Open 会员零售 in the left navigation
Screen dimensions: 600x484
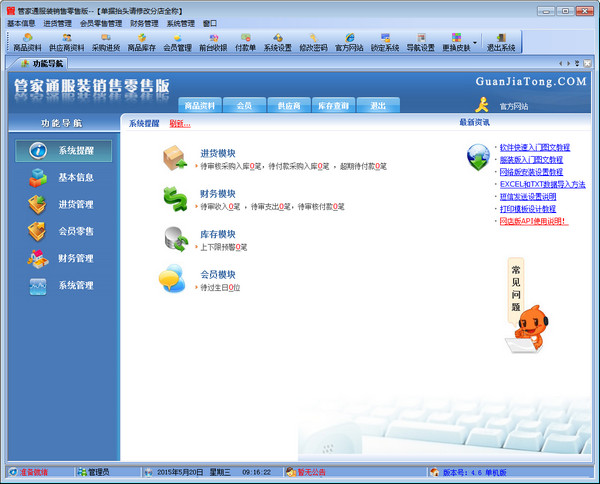[x=75, y=232]
